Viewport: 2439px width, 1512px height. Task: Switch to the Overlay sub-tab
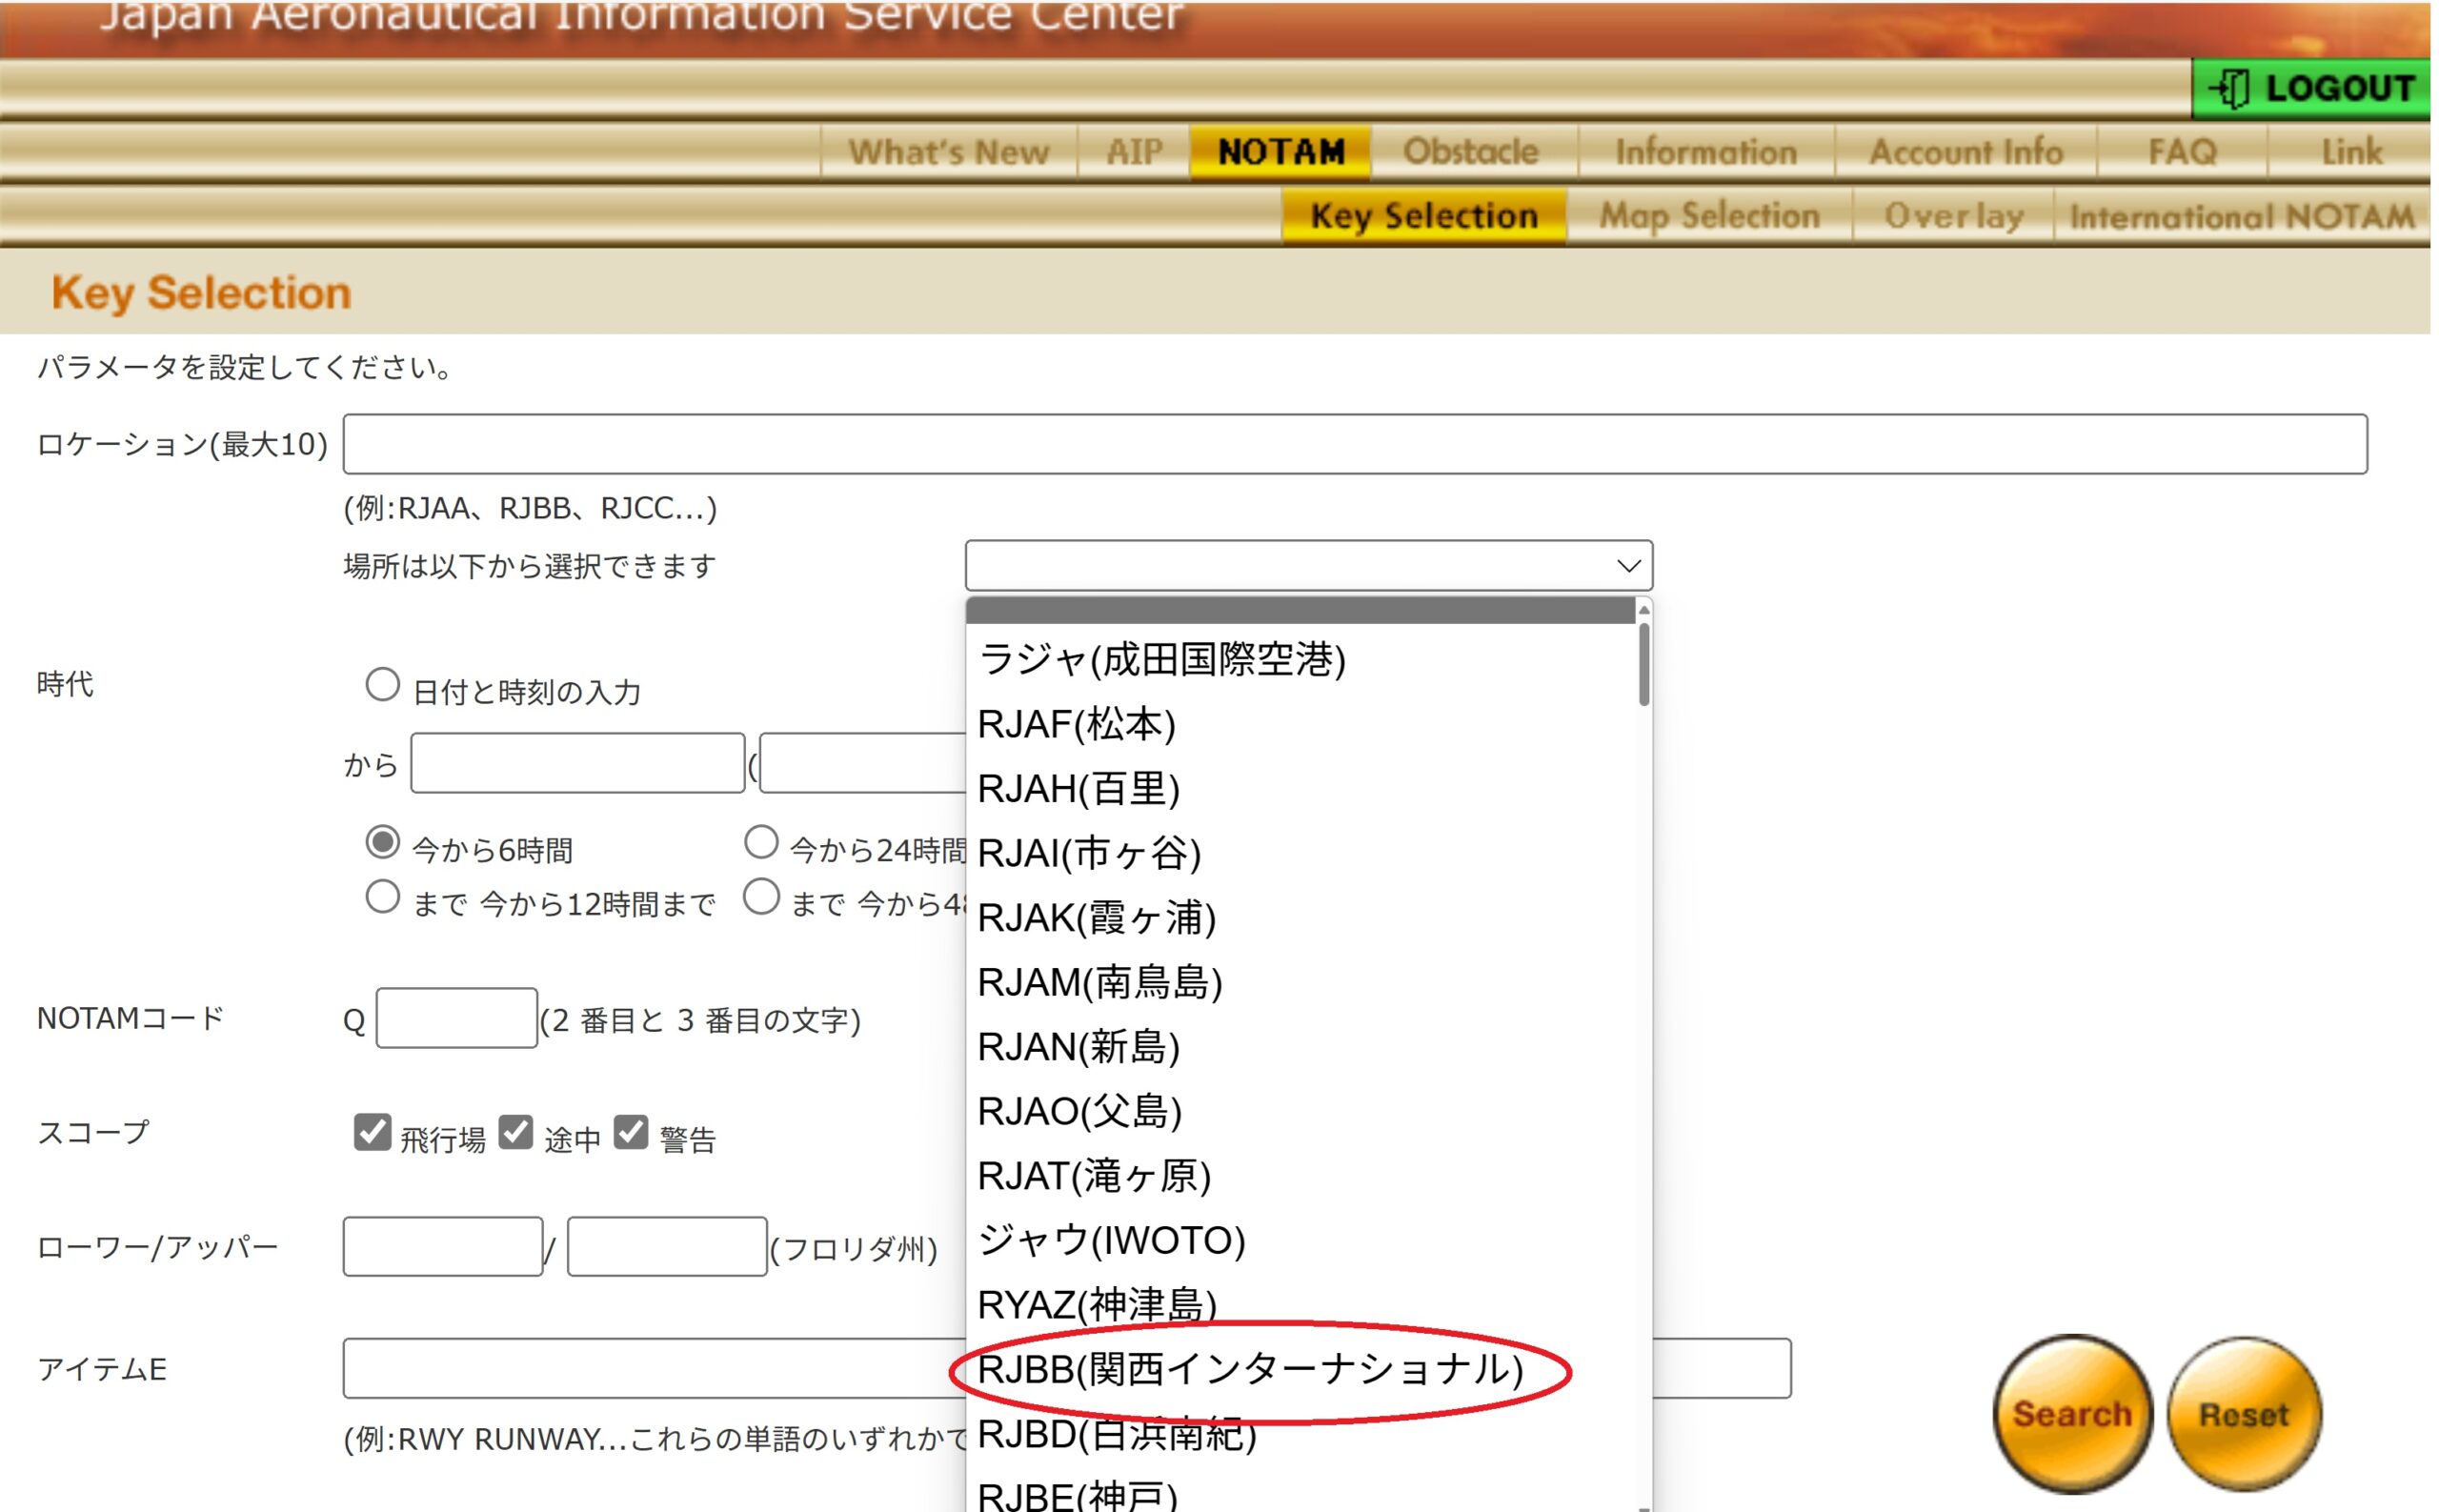click(1953, 216)
